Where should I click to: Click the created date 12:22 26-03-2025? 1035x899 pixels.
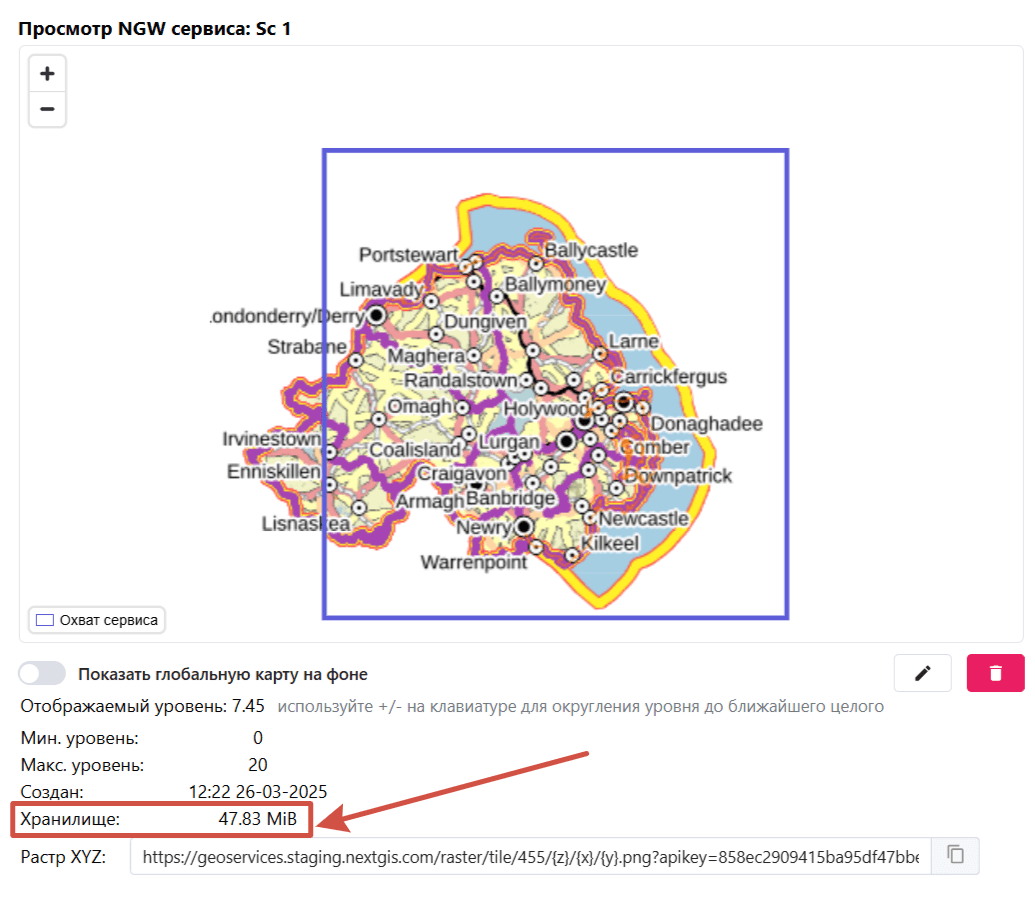(258, 792)
